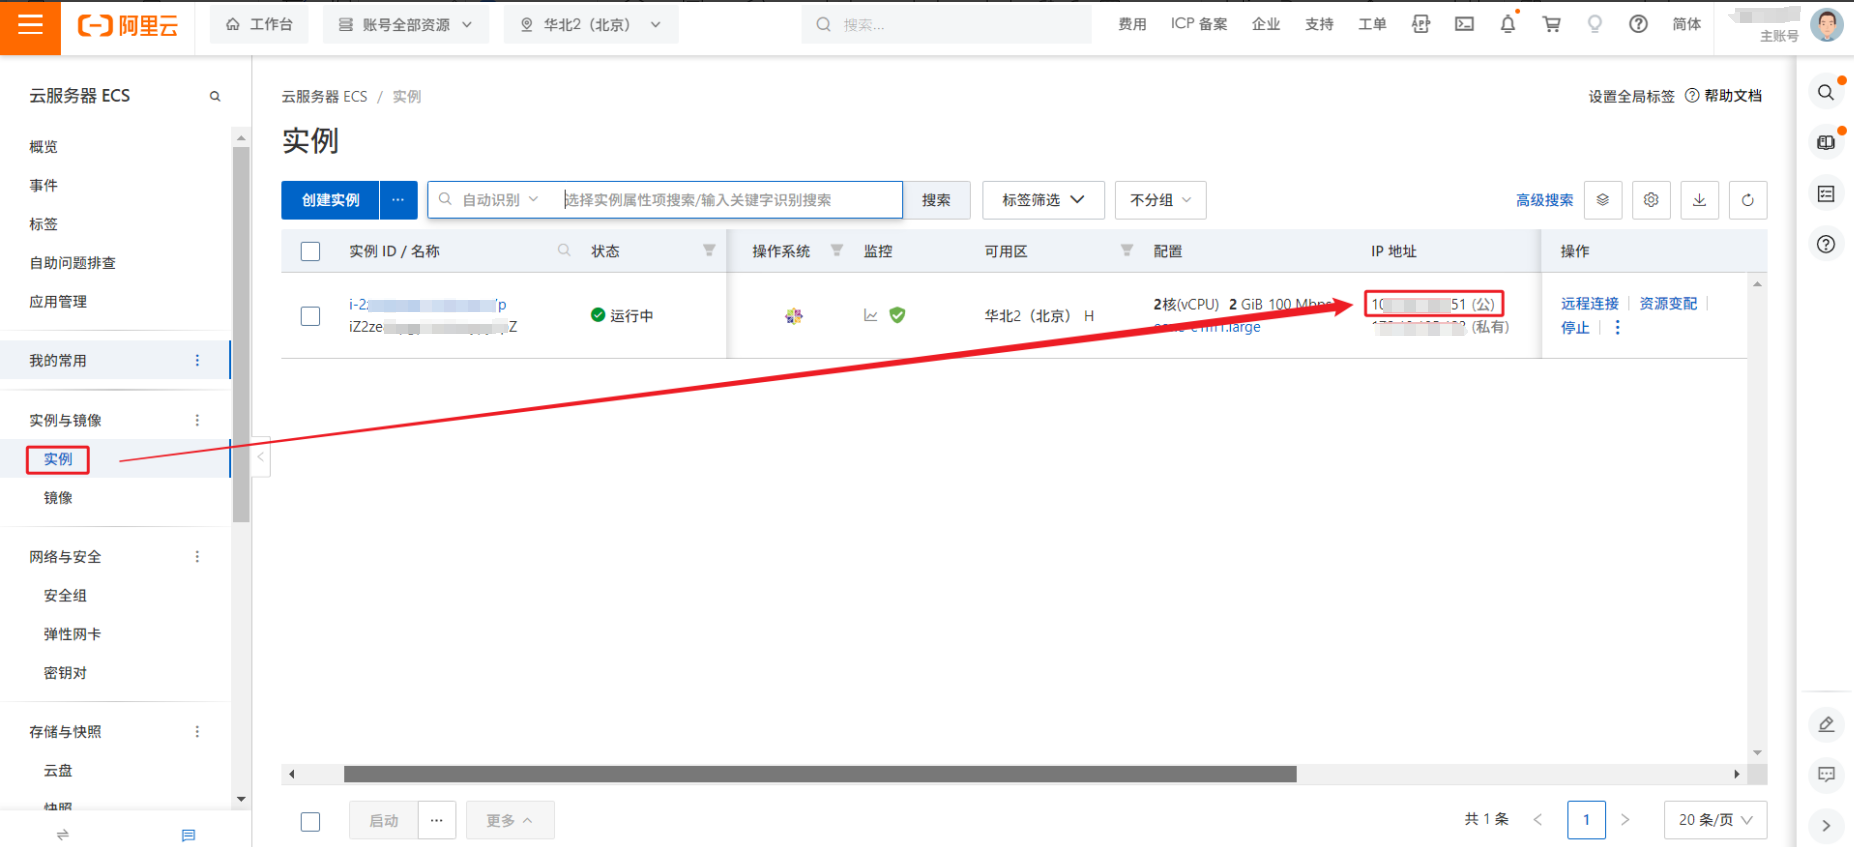Open 概览 in the sidebar

(x=43, y=147)
